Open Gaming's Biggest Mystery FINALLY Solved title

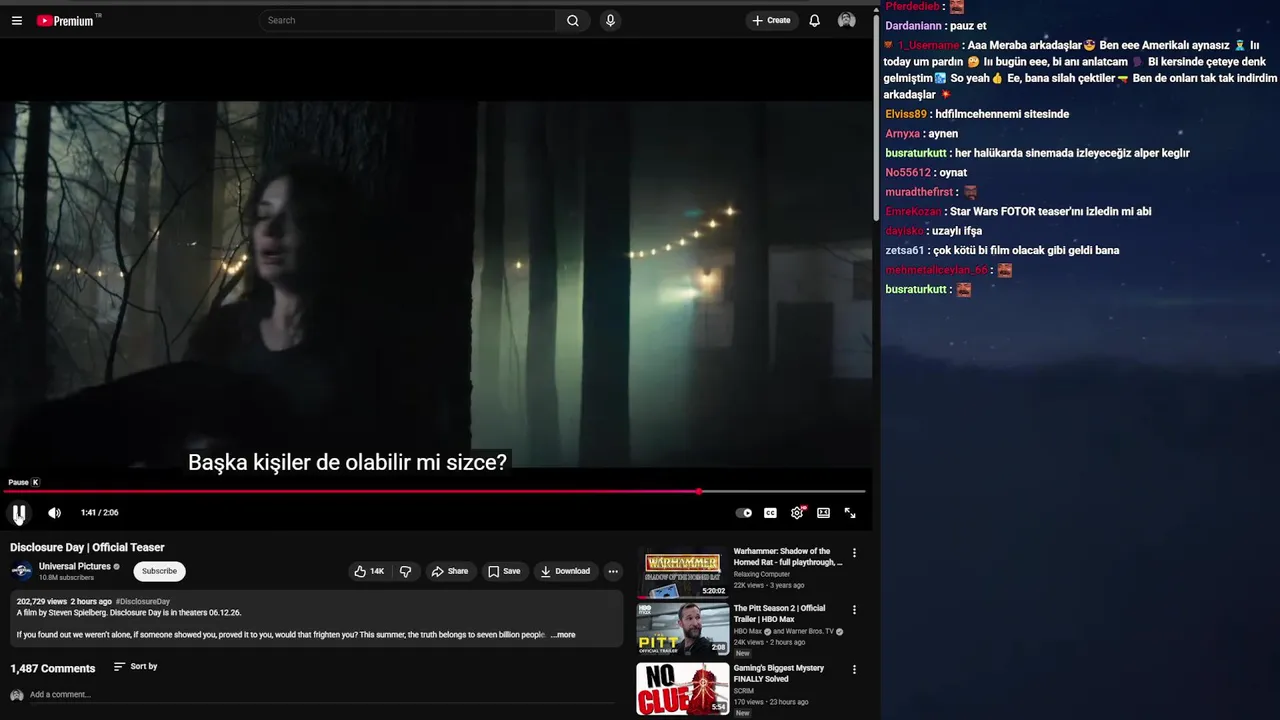point(779,673)
